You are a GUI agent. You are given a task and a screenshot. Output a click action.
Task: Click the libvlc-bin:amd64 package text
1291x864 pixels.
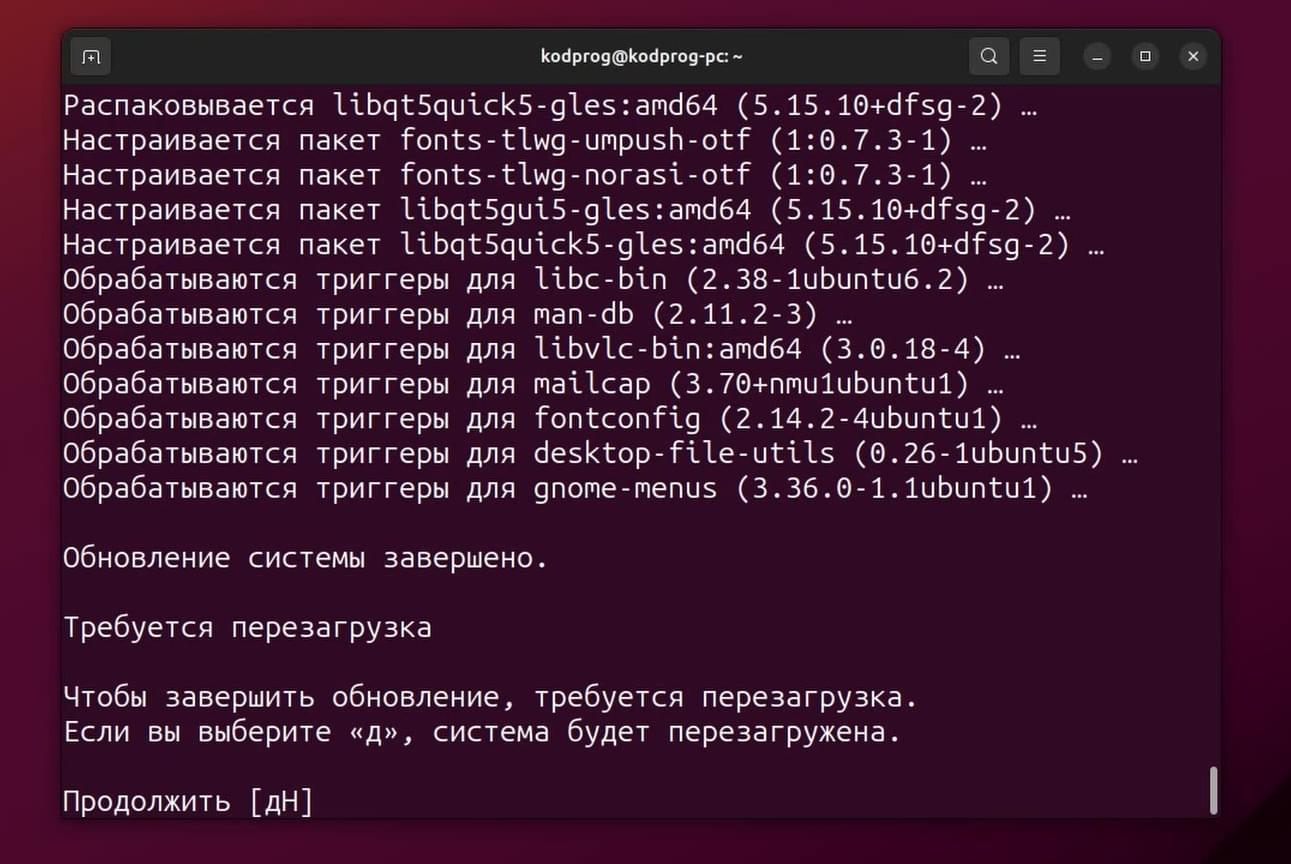pyautogui.click(x=668, y=349)
